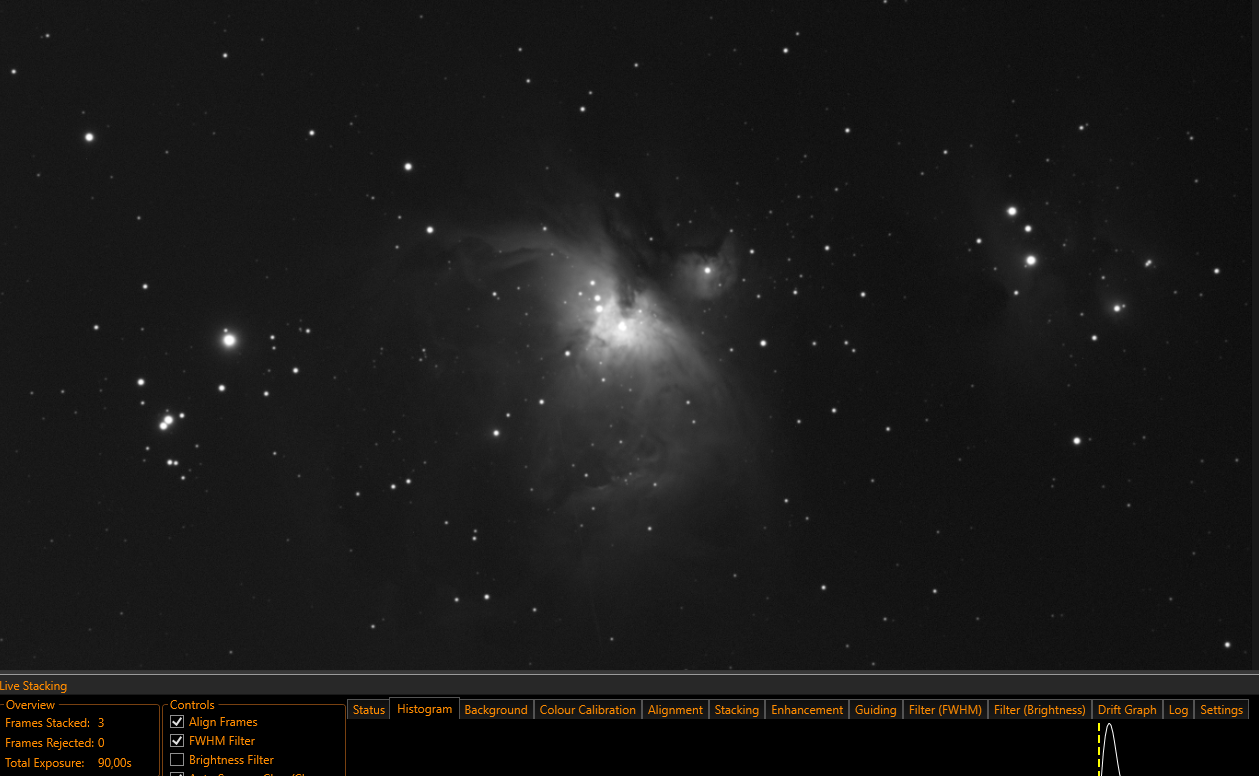Toggle the Align Frames checkbox
The image size is (1259, 776).
point(177,722)
